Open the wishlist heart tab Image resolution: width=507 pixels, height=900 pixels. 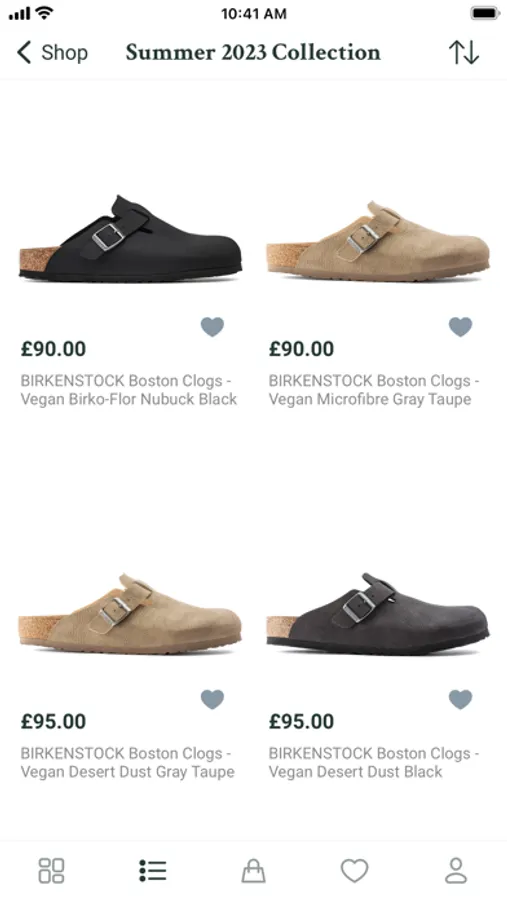(x=354, y=870)
